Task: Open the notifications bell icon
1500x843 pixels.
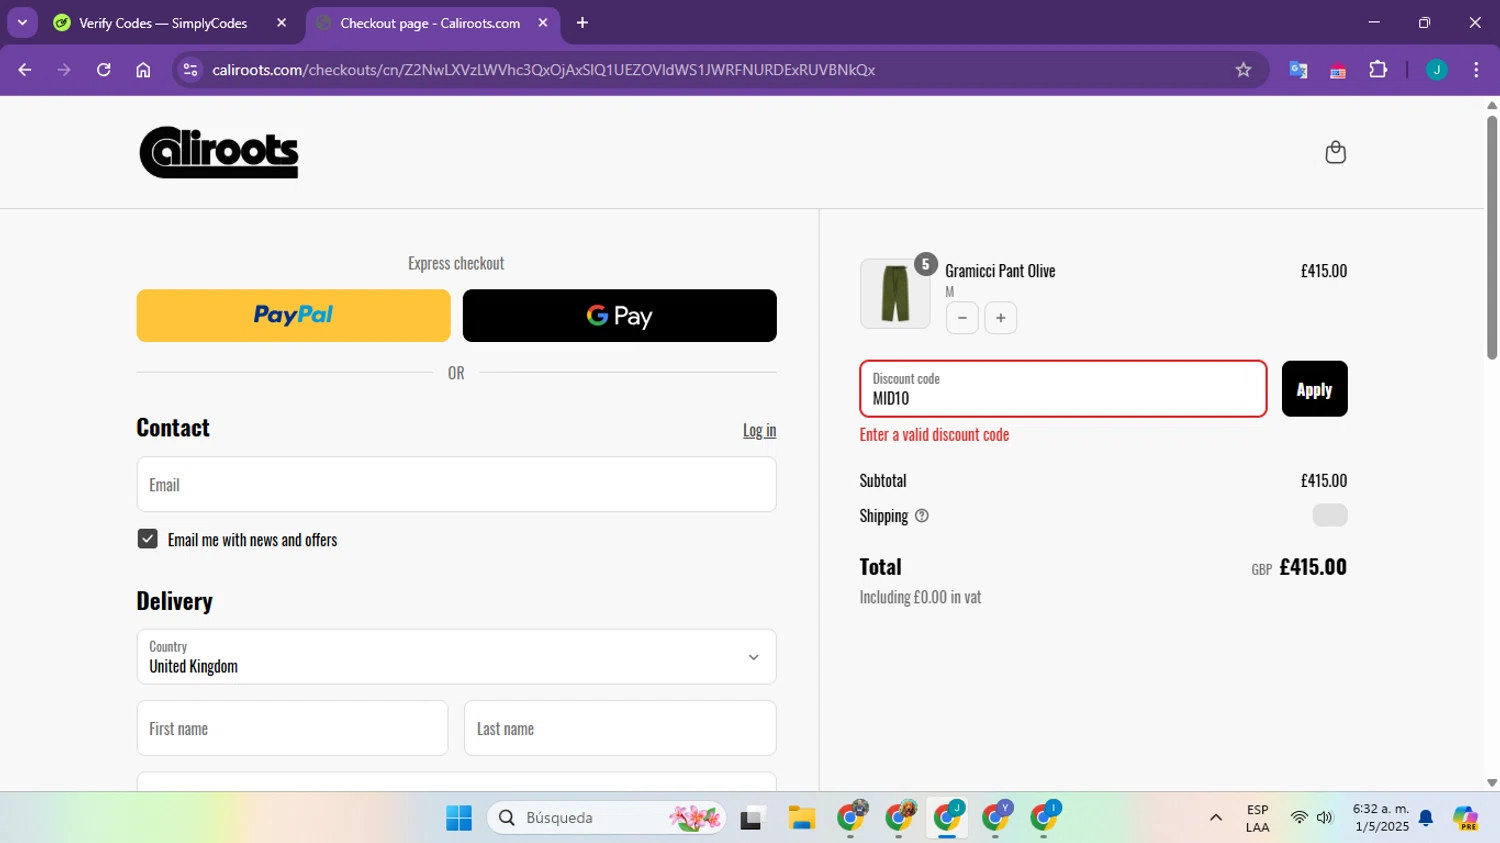Action: pos(1426,818)
